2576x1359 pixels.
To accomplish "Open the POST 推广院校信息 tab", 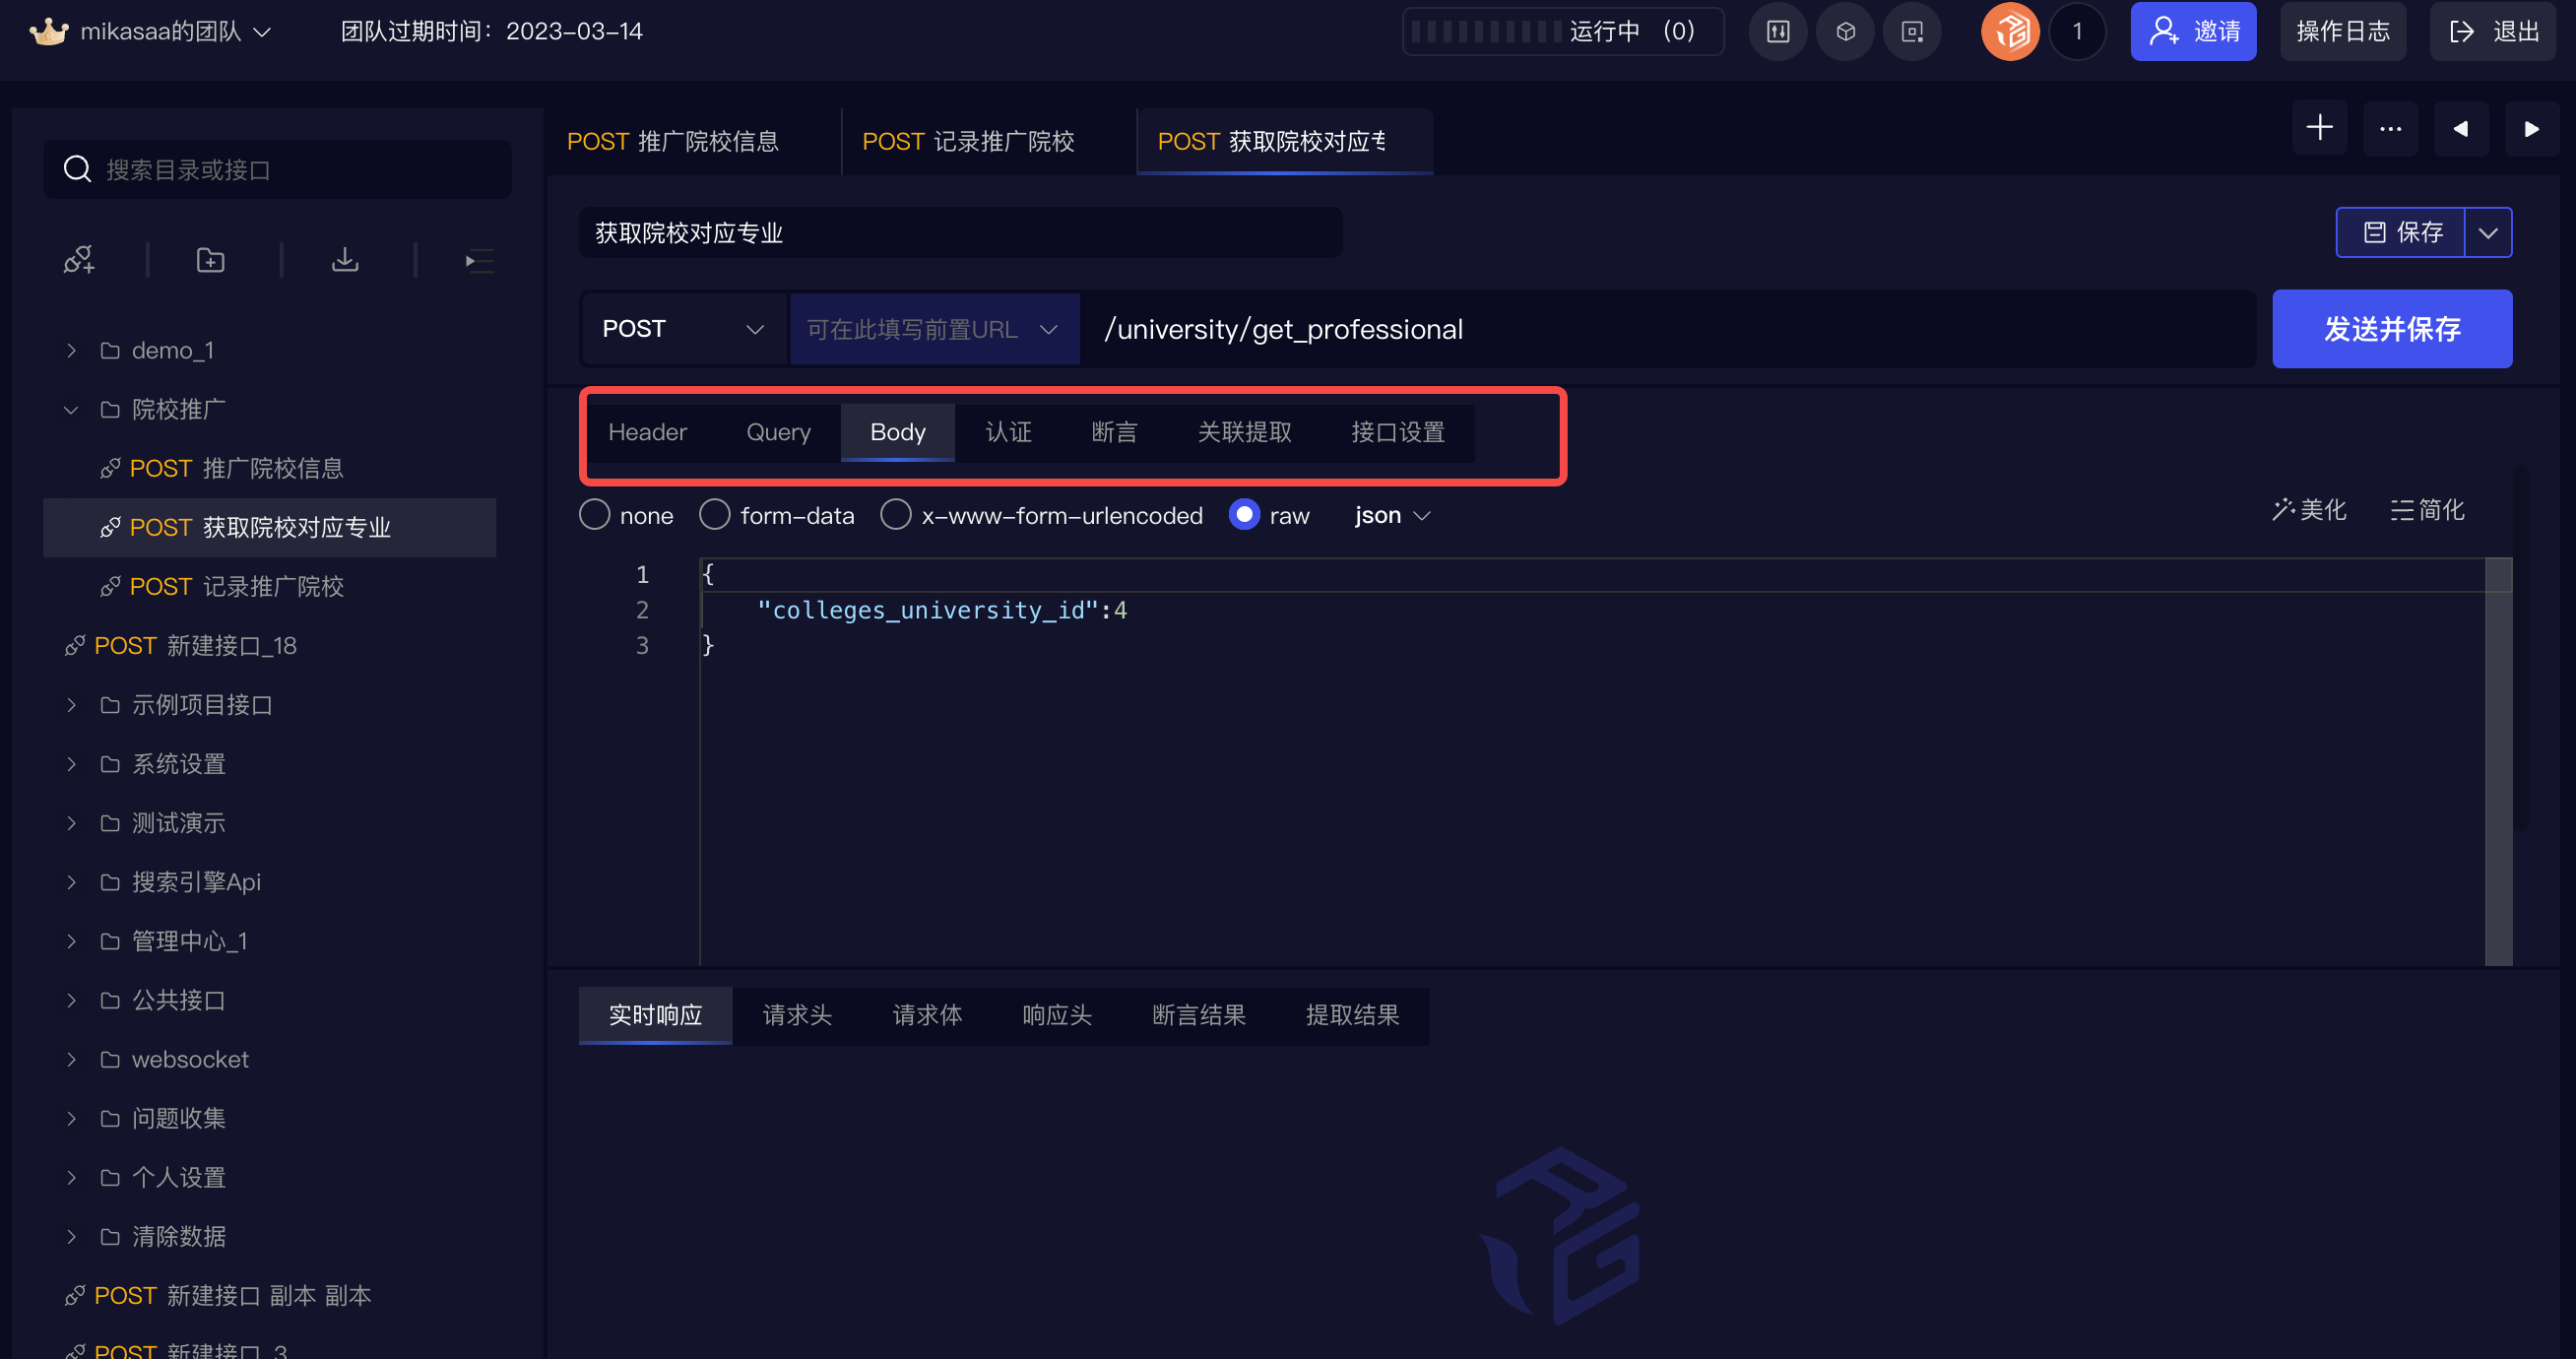I will (693, 141).
